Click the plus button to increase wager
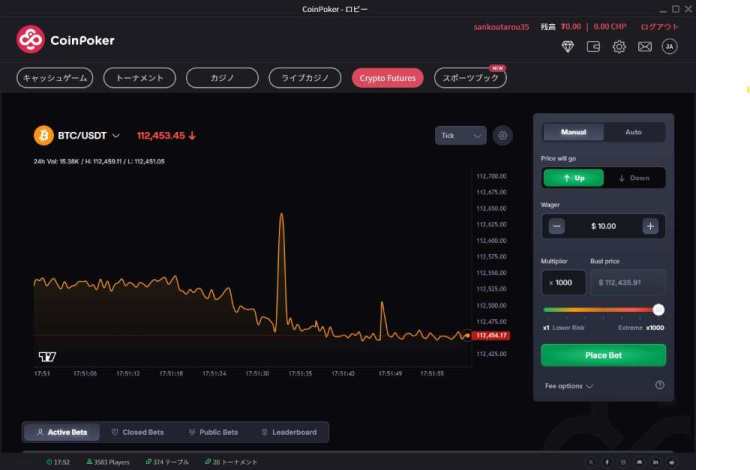 650,226
